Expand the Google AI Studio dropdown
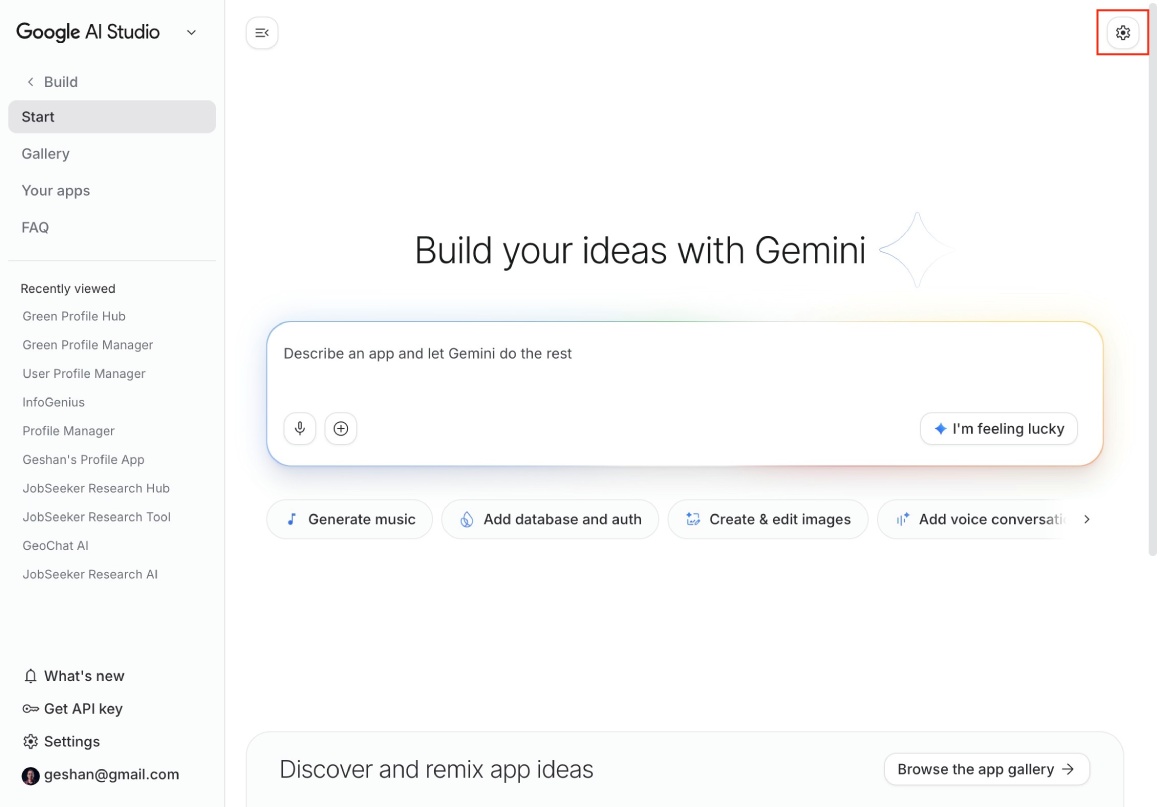This screenshot has height=807, width=1160. coord(190,32)
